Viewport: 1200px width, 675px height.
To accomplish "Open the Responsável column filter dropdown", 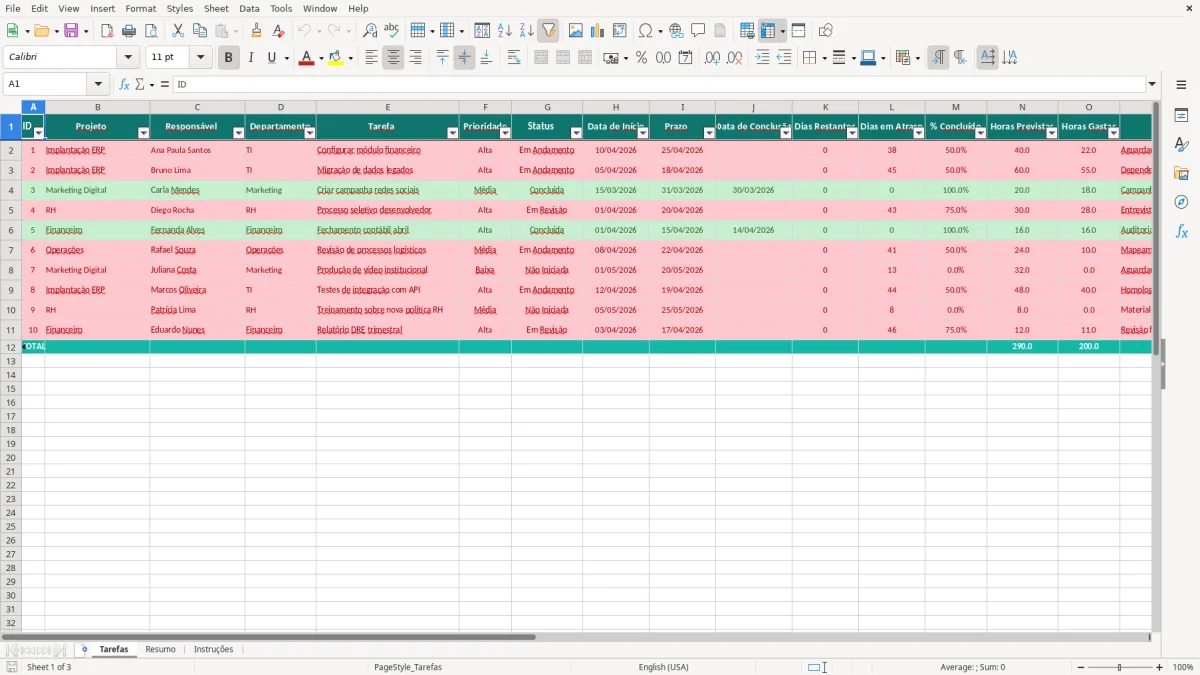I will pyautogui.click(x=238, y=133).
